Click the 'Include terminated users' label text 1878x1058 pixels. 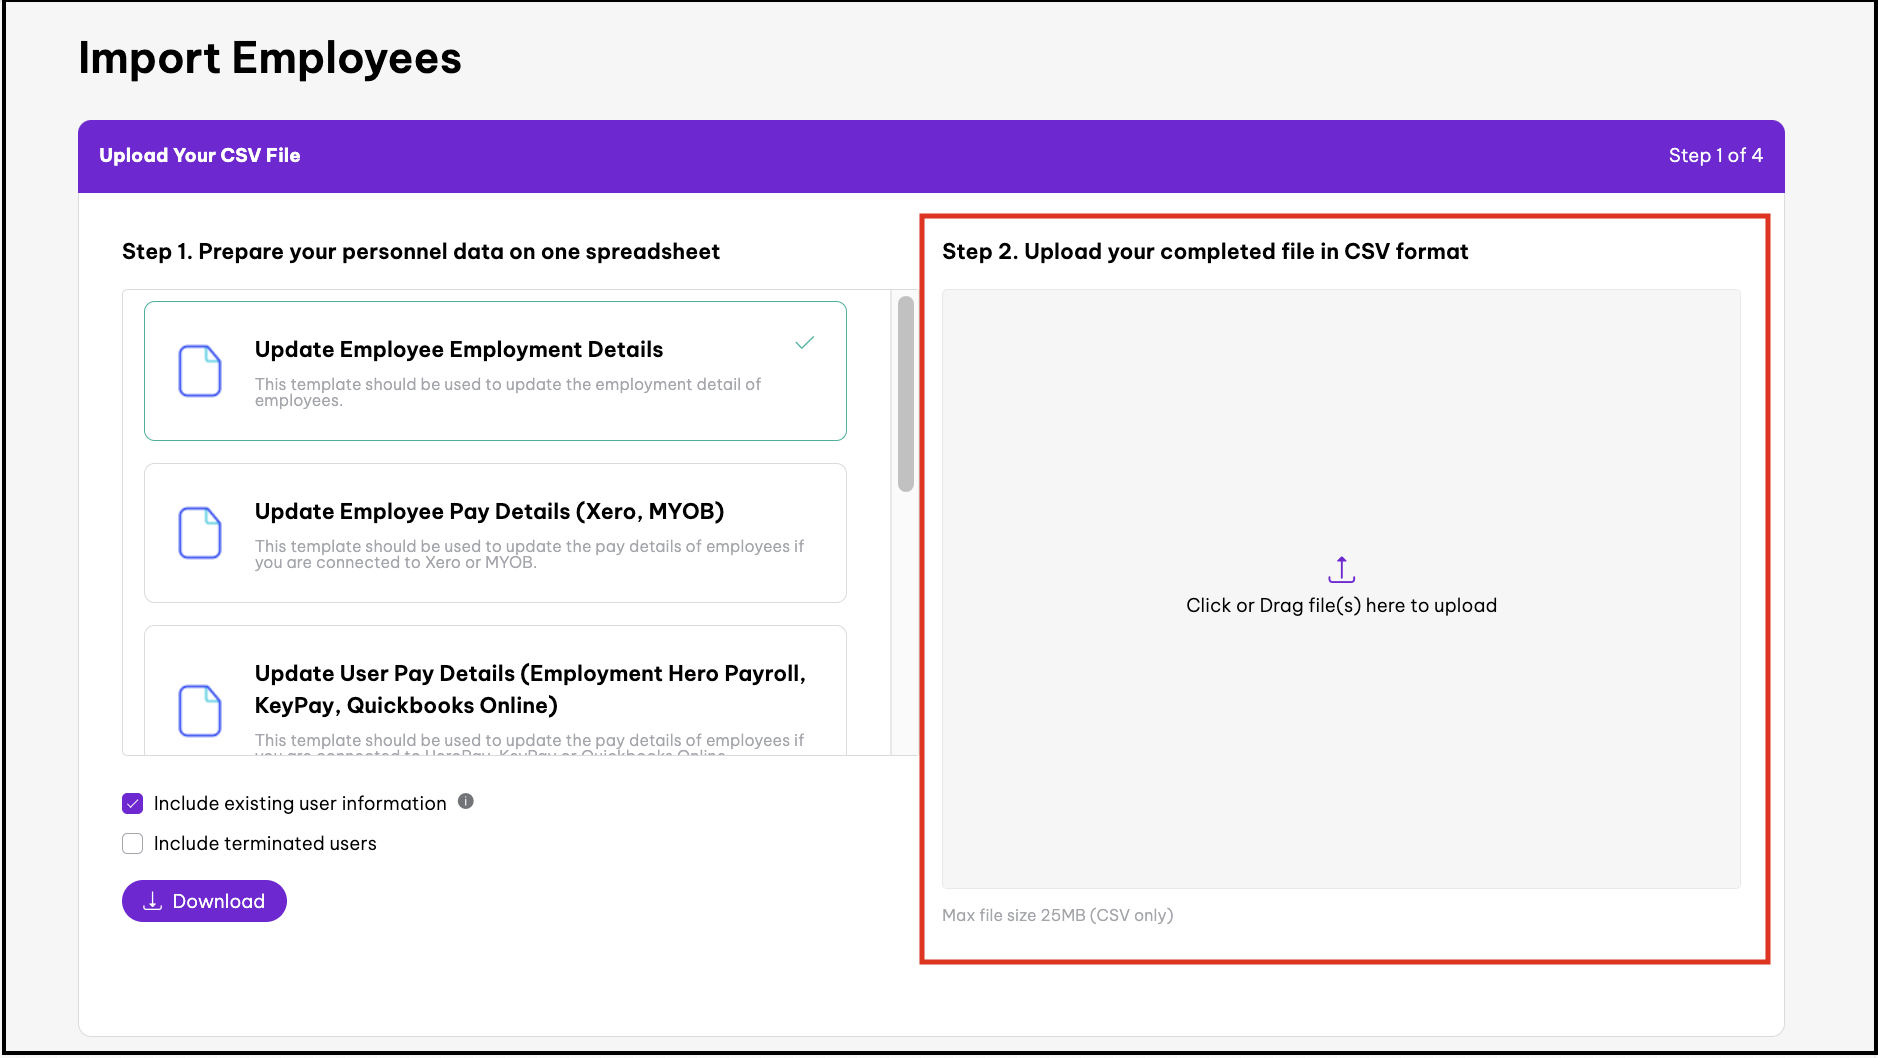click(265, 843)
